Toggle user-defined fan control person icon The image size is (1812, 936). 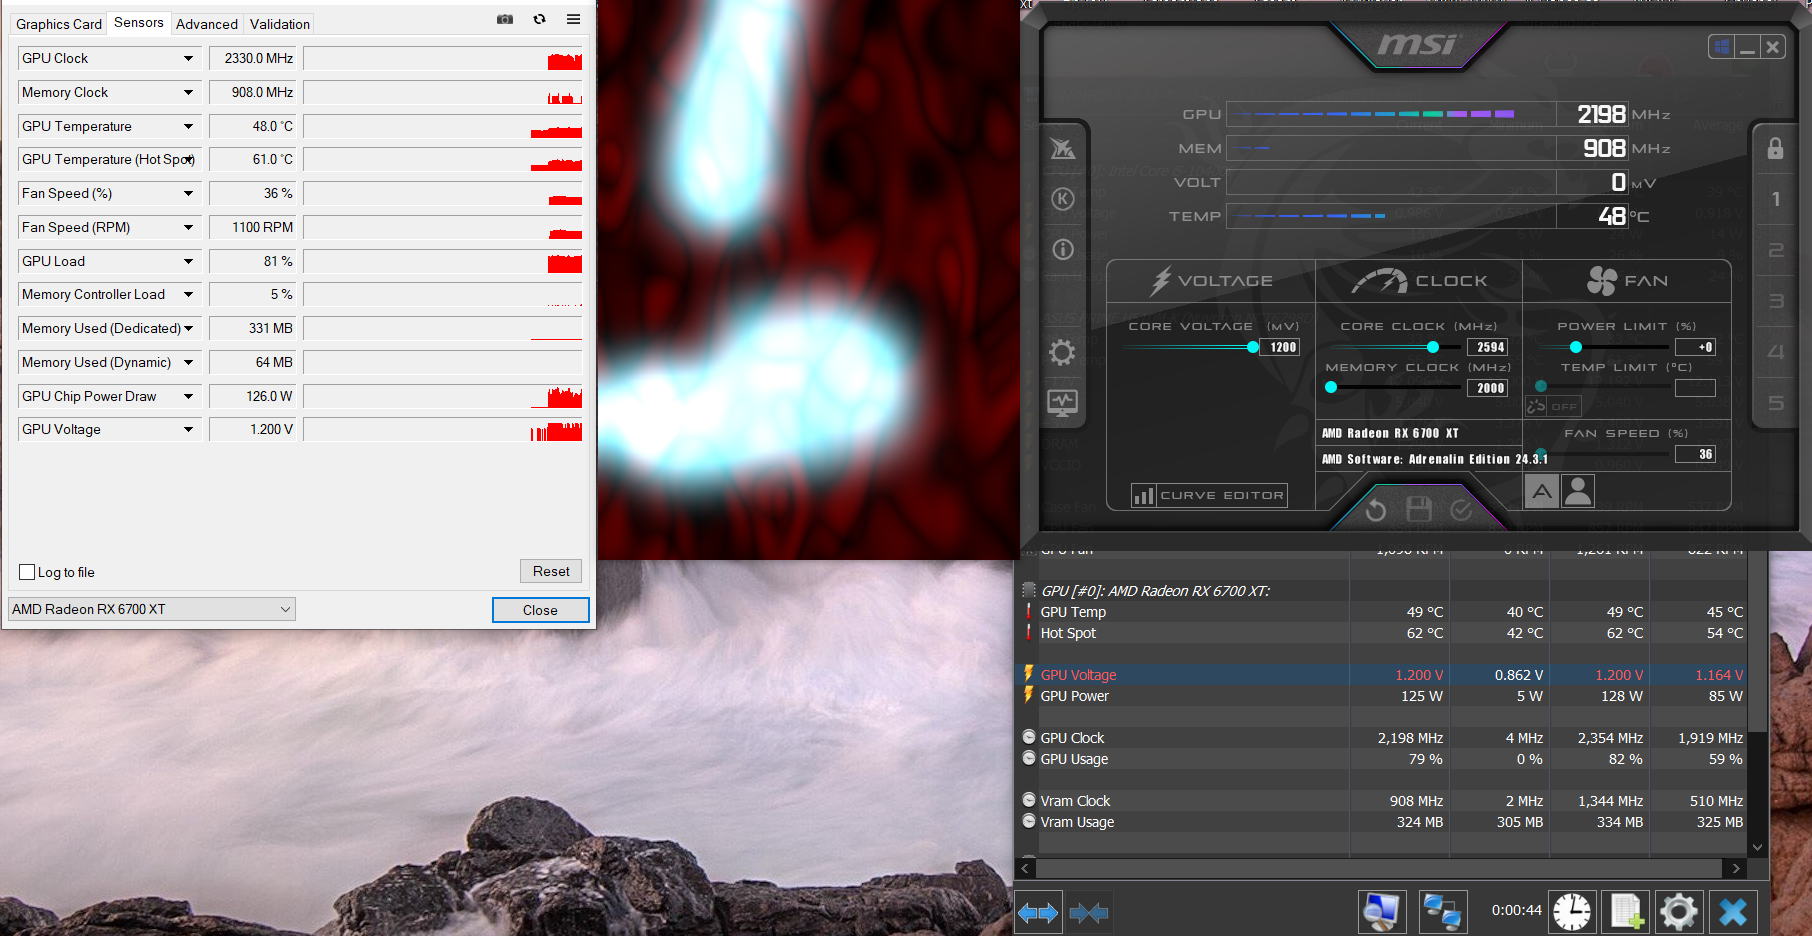(1578, 491)
